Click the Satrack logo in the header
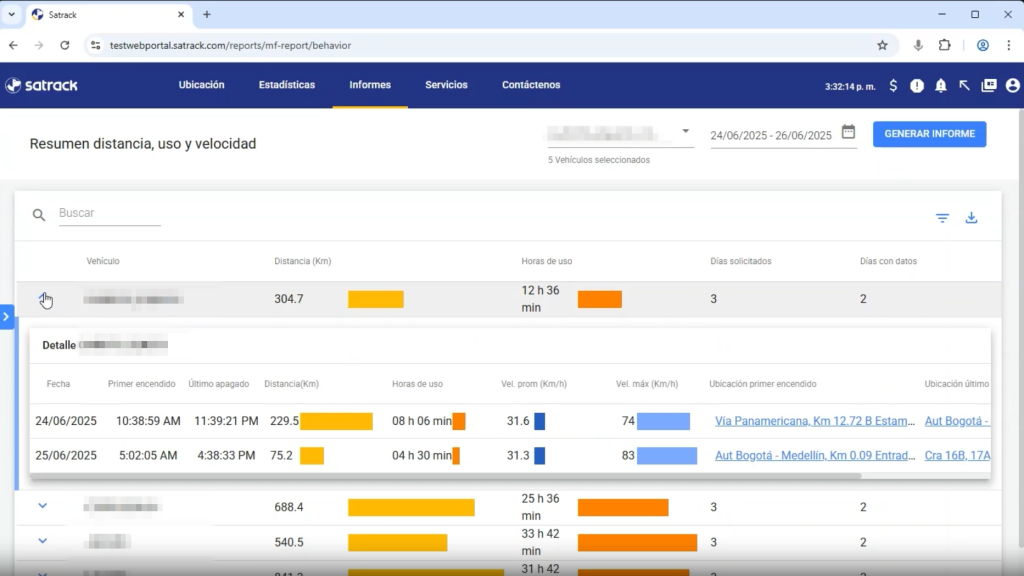The height and width of the screenshot is (576, 1024). tap(41, 85)
